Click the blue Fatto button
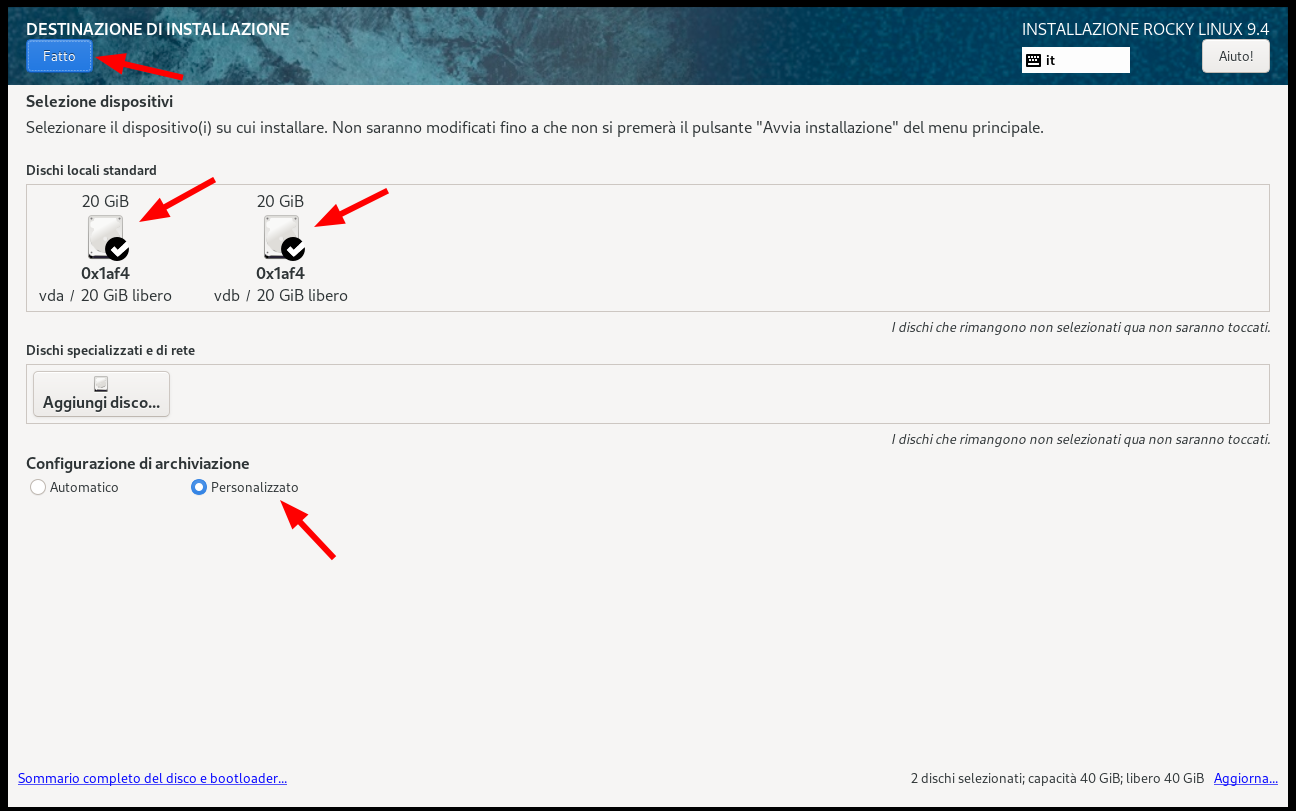 (x=59, y=56)
